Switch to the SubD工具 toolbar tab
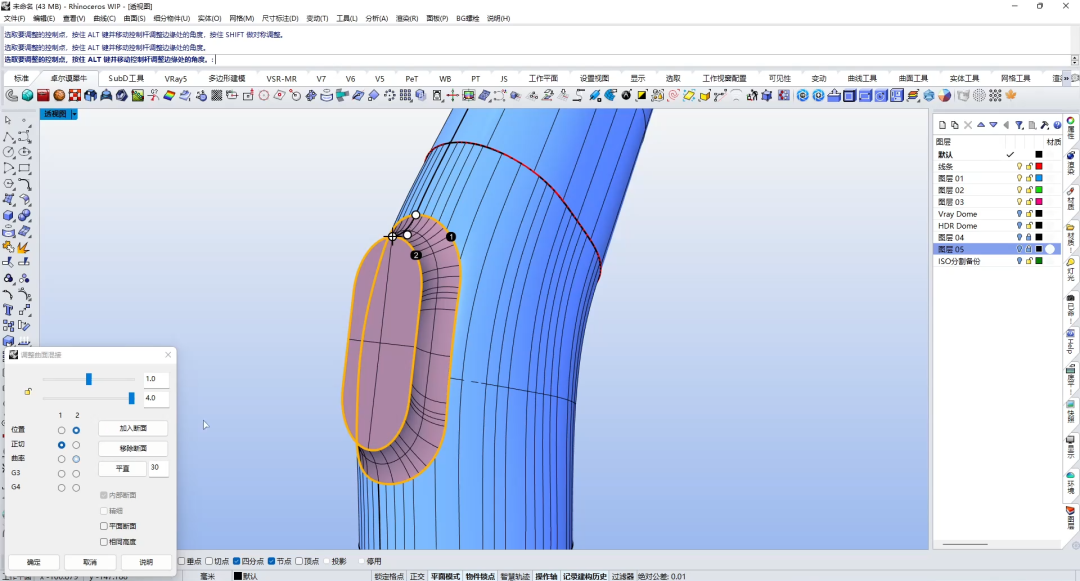Image resolution: width=1080 pixels, height=581 pixels. coord(126,78)
